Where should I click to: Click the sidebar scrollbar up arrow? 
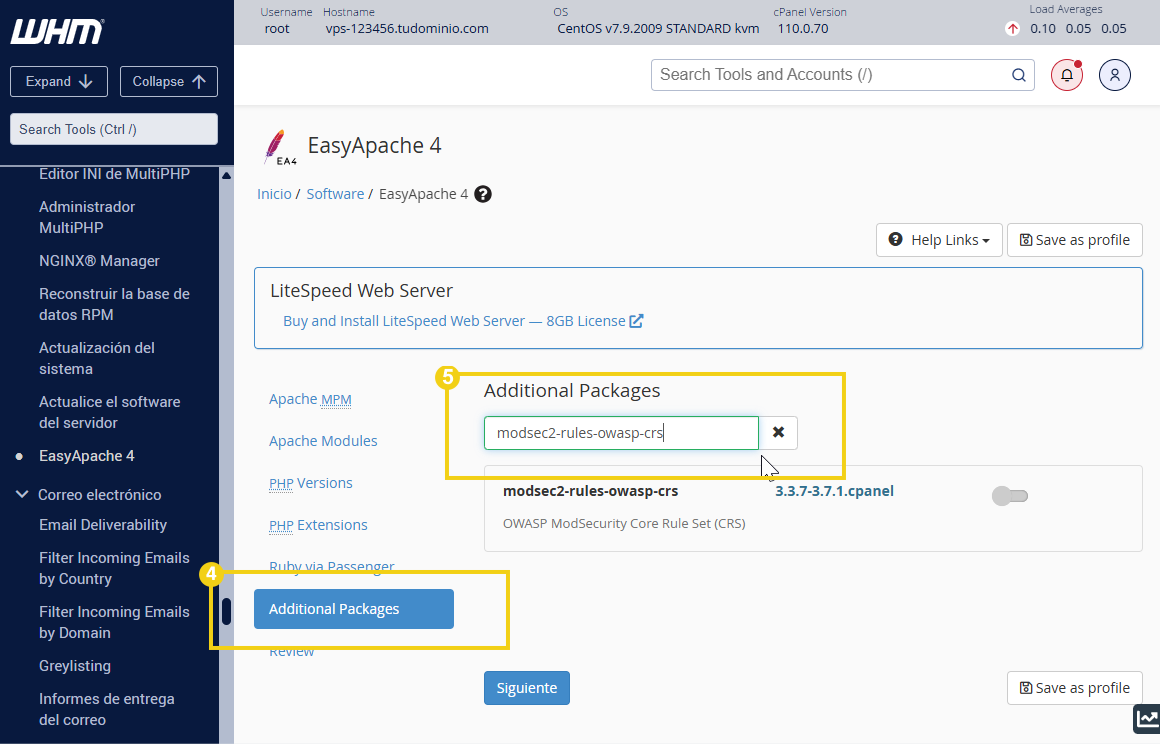coord(226,176)
